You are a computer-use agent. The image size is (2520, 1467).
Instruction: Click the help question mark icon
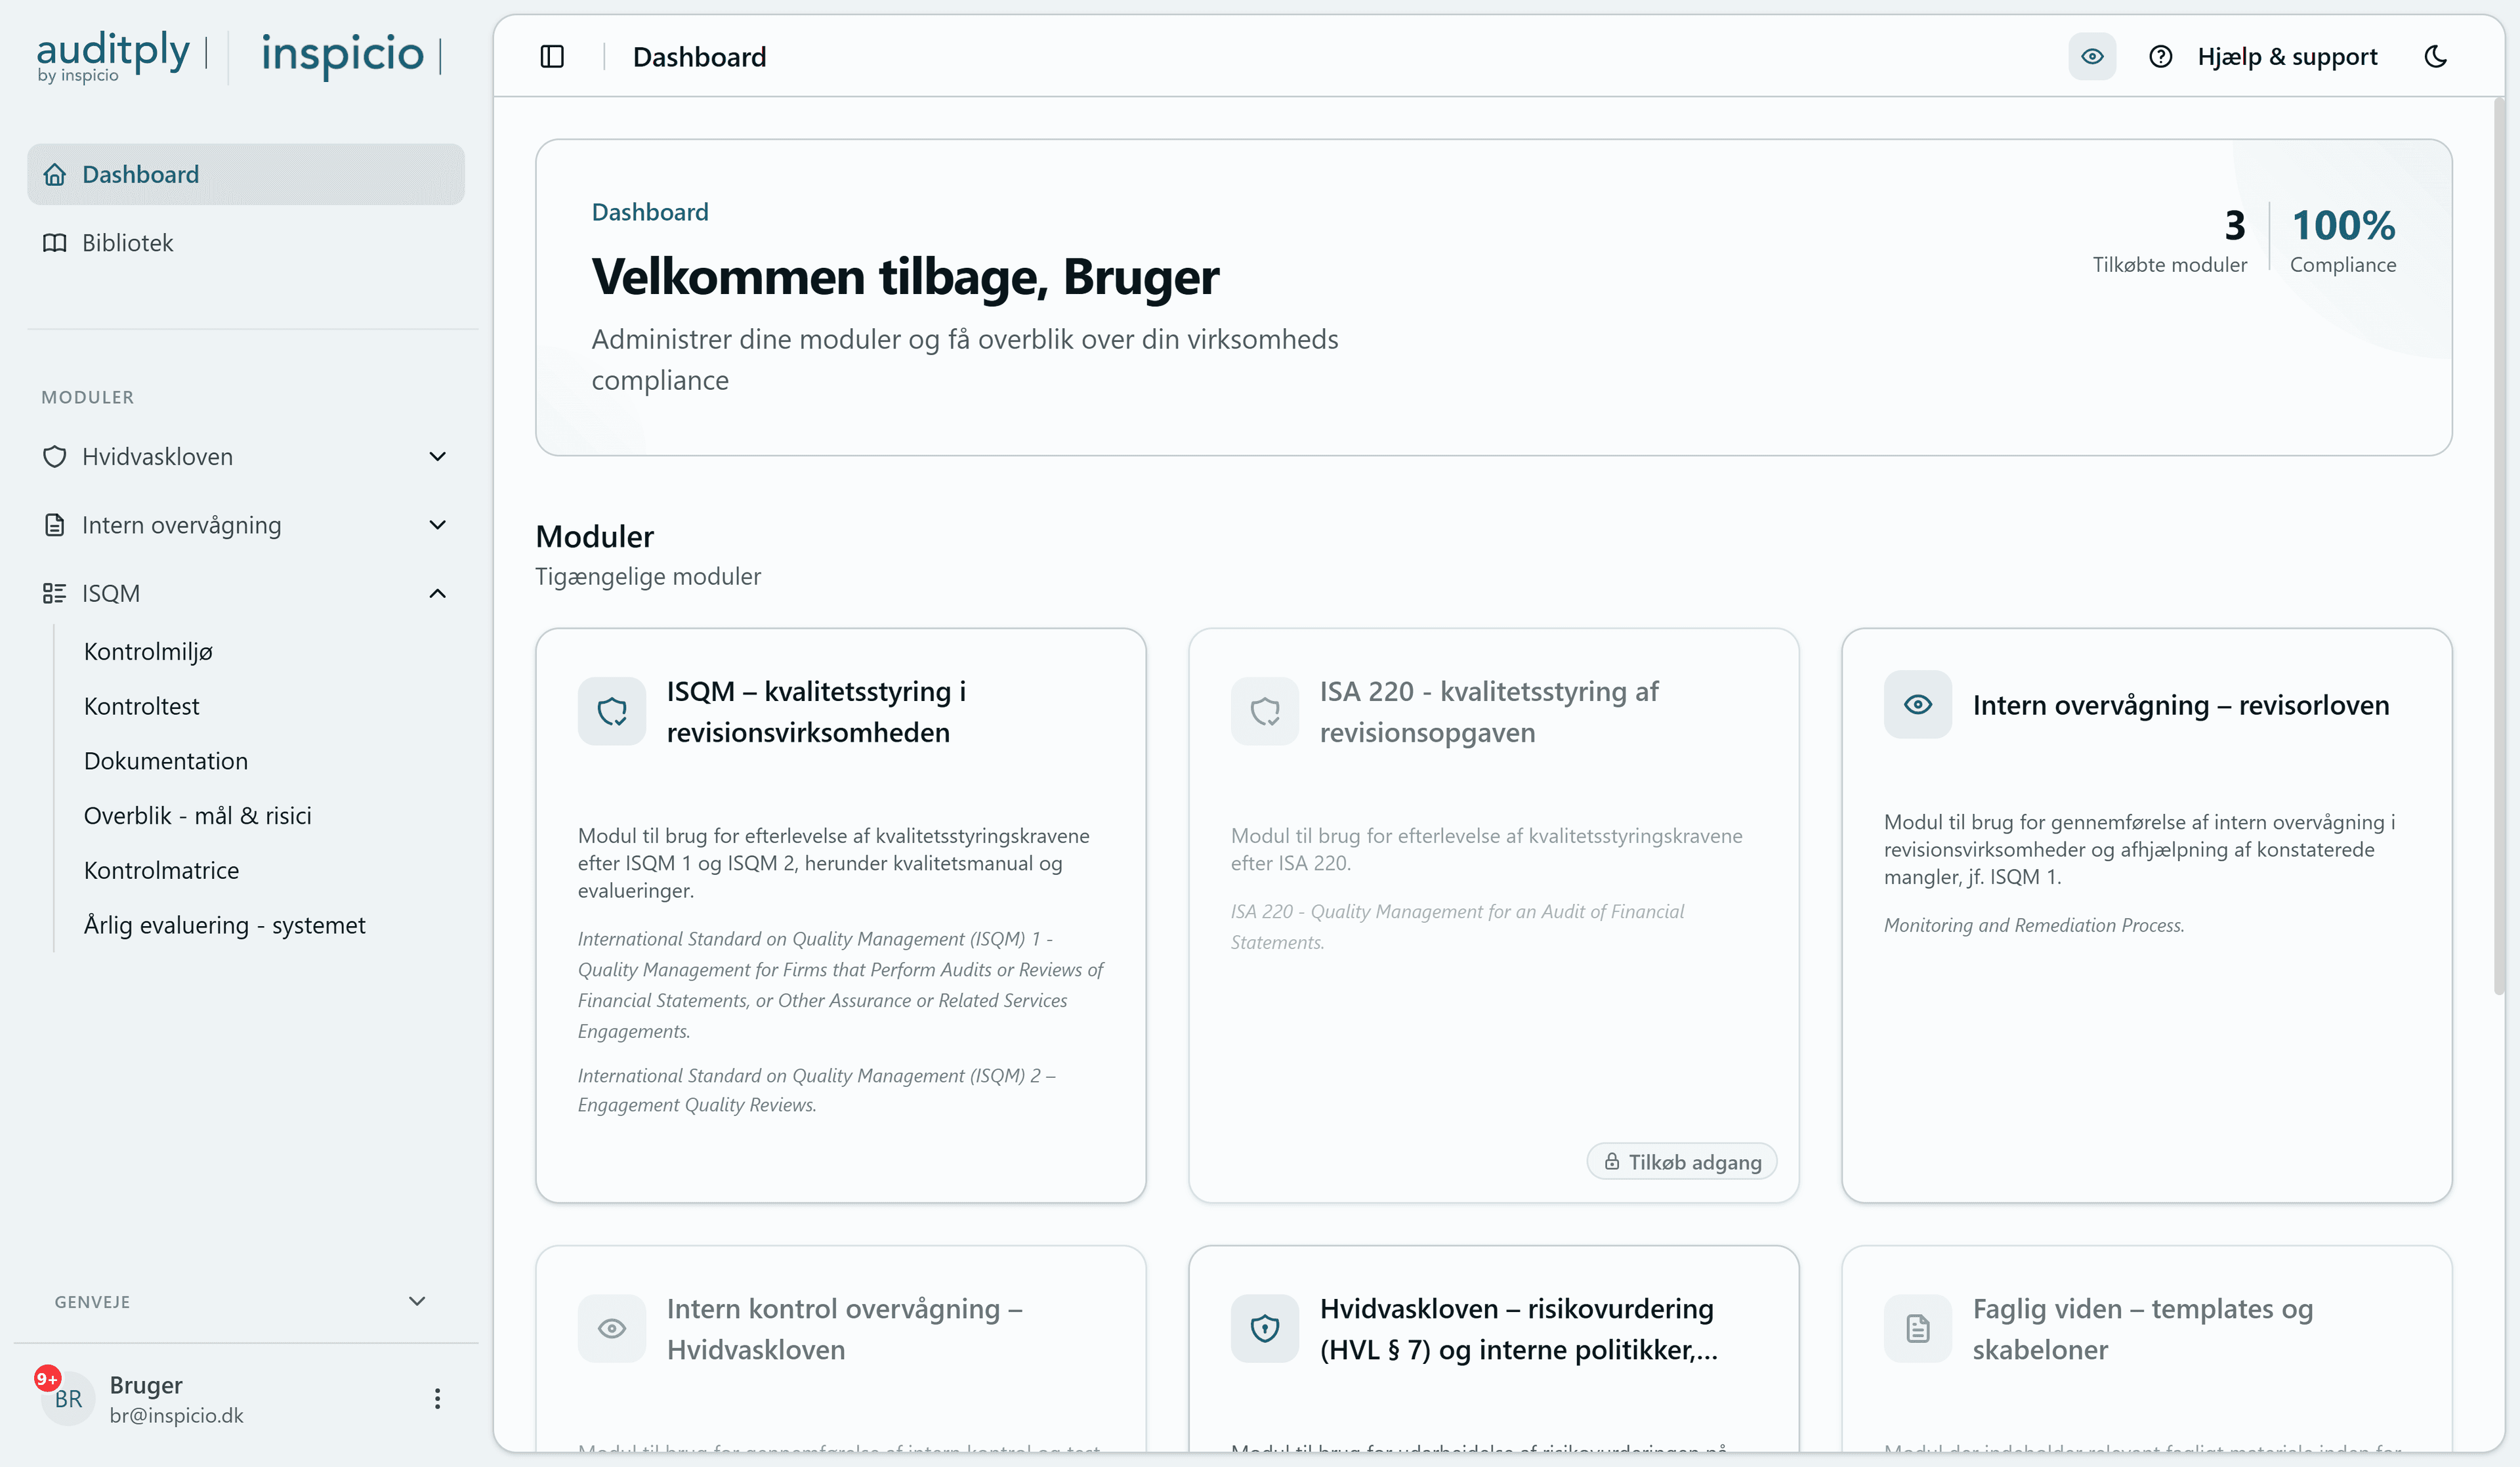tap(2160, 57)
